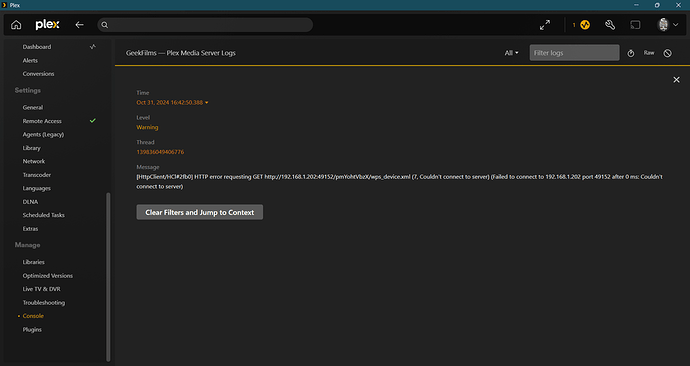Click the activity pulse icon beside Dashboard
Screen dimensions: 690x366
coord(92,47)
